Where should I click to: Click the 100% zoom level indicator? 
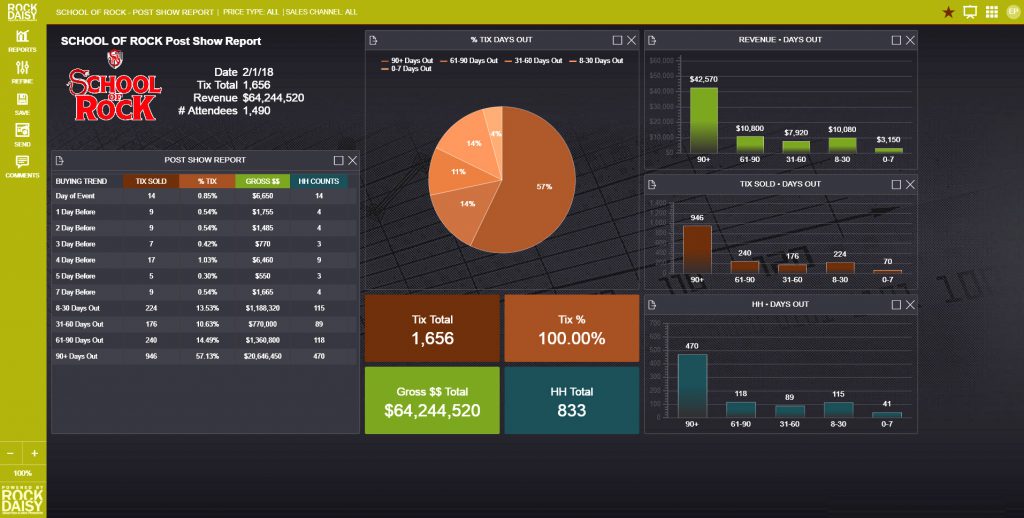click(x=23, y=473)
